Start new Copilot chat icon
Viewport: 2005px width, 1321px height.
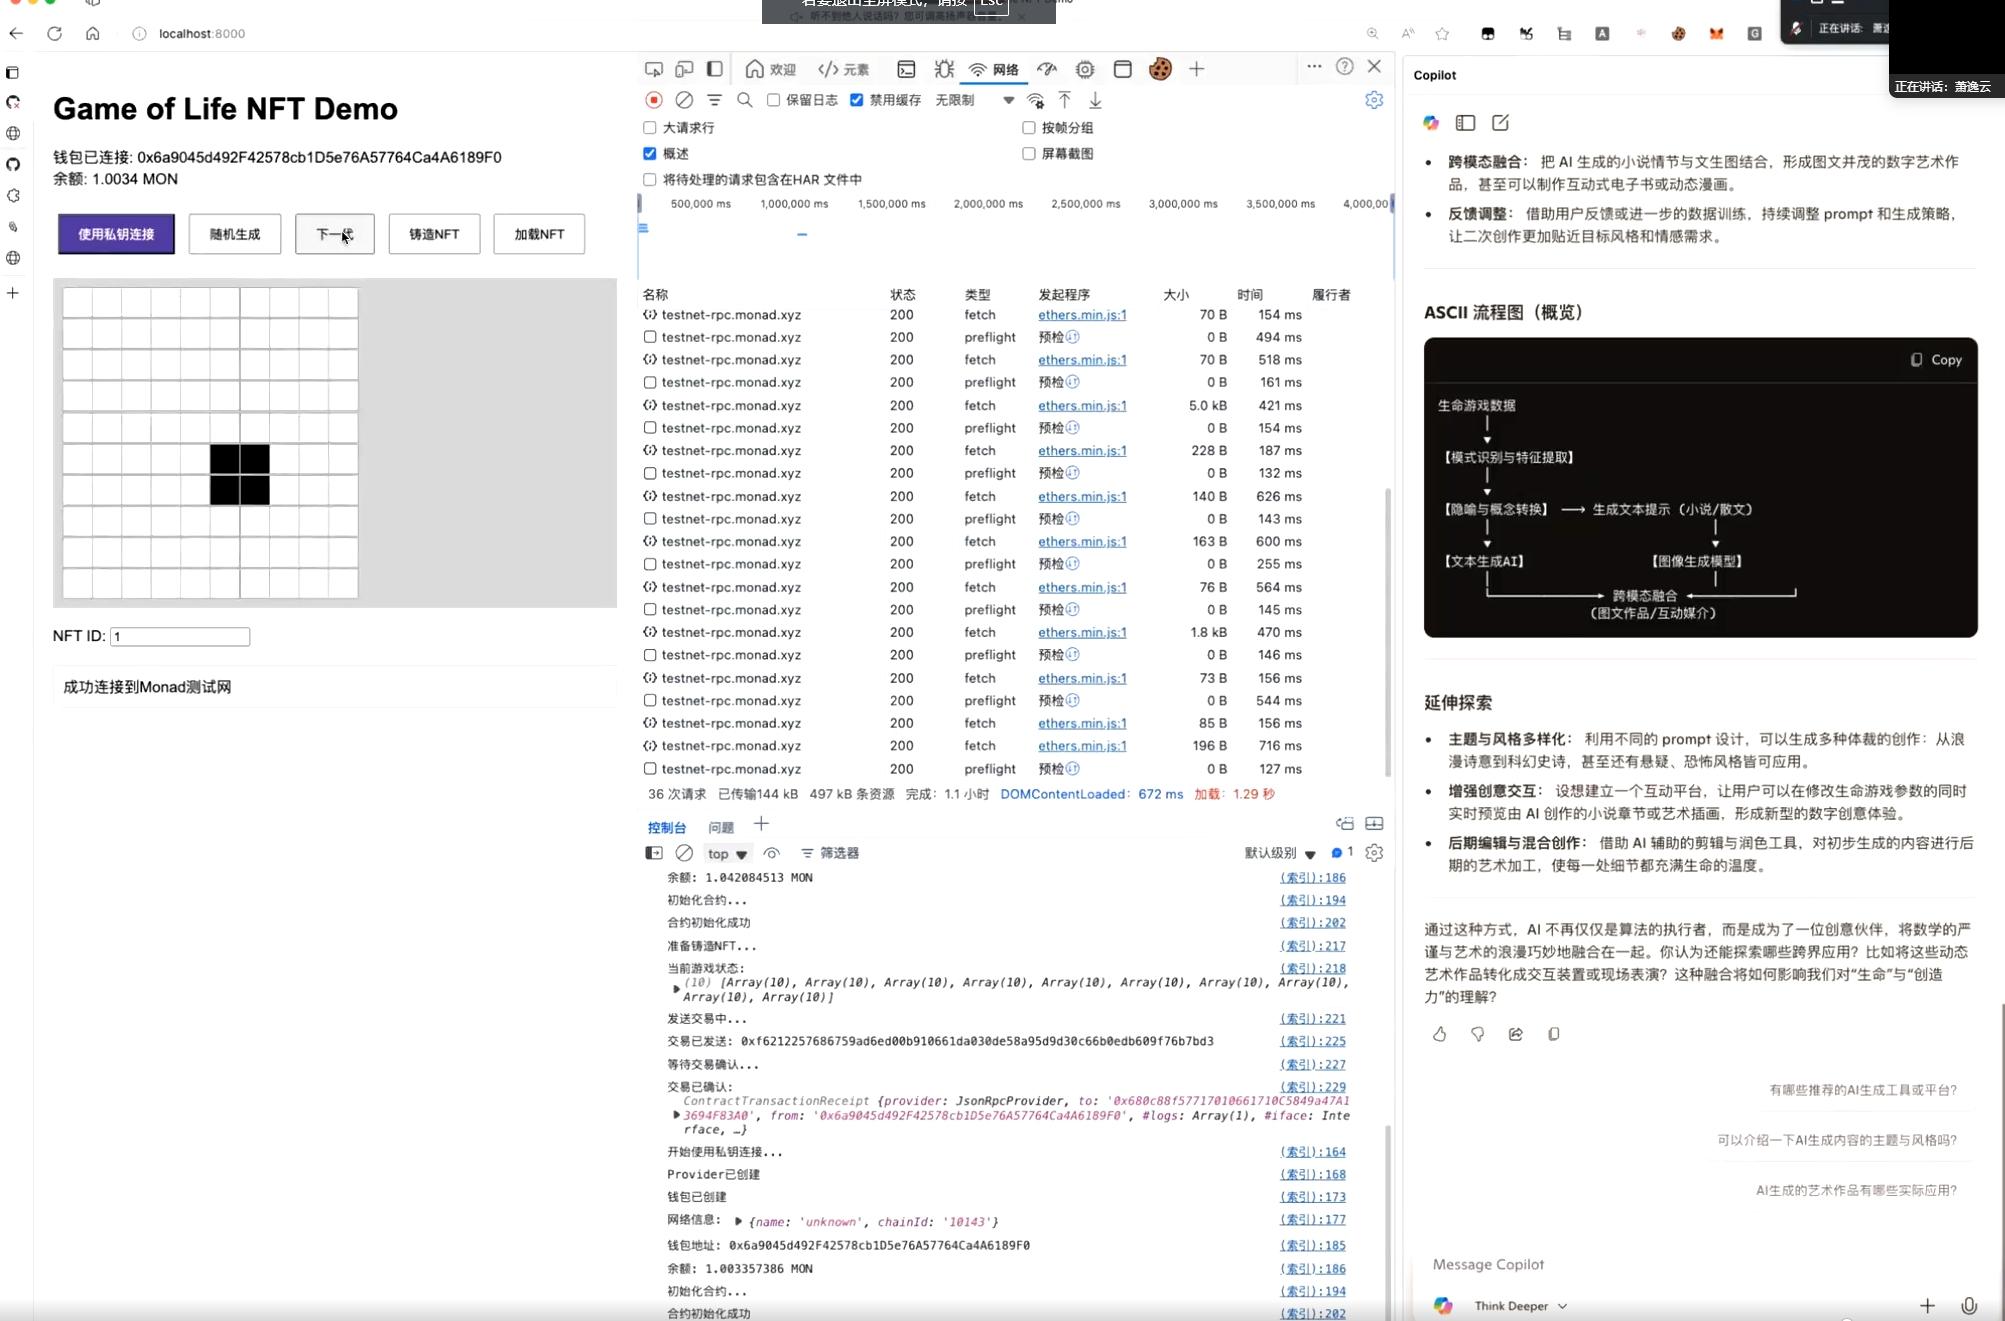pos(1500,123)
